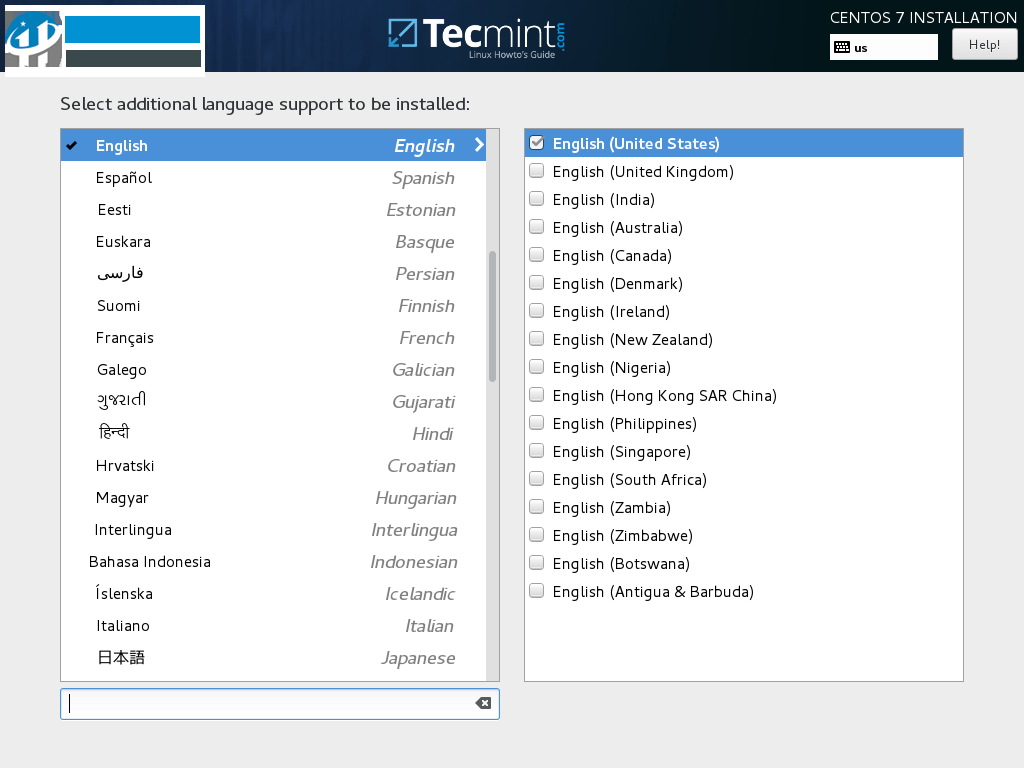
Task: Check English (India) language support
Action: (536, 198)
